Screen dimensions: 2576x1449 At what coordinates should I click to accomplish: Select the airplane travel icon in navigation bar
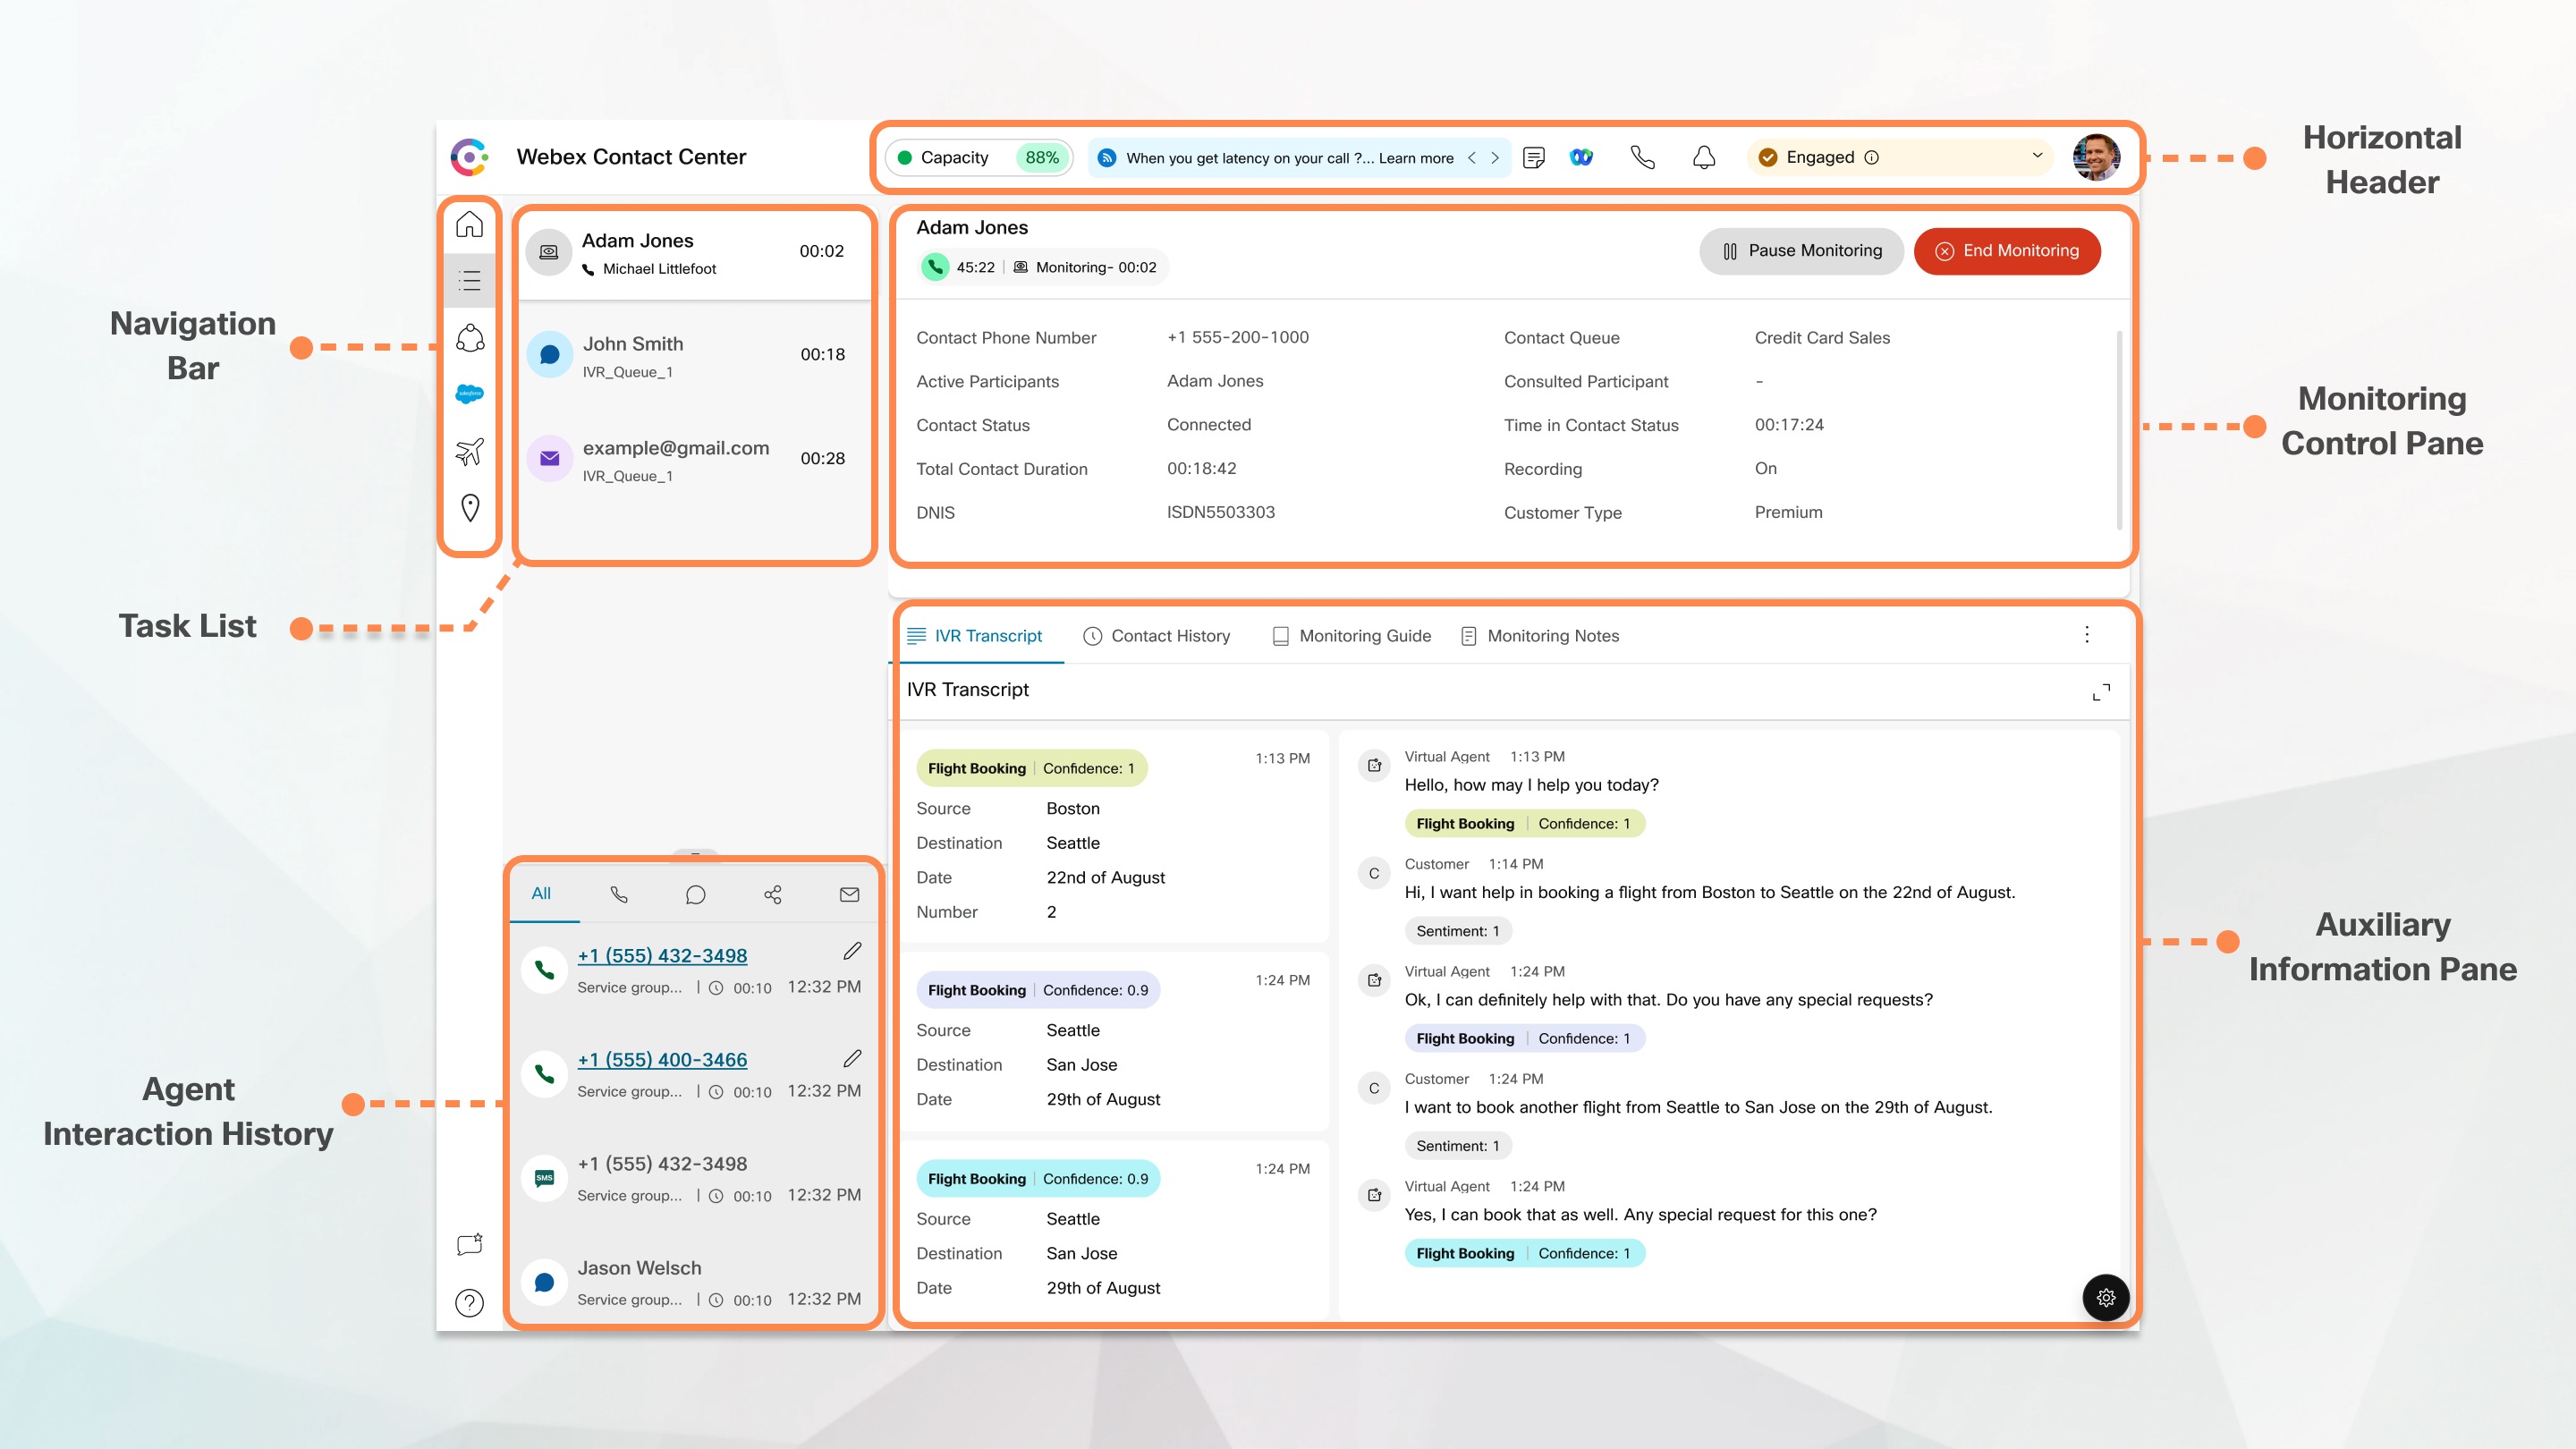pos(469,451)
